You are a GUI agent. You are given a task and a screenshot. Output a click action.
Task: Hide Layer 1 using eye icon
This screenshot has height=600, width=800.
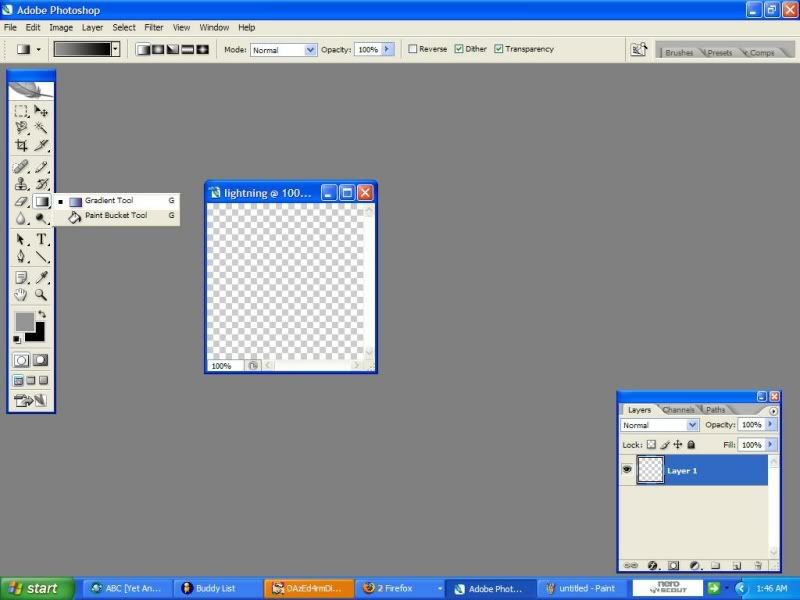point(627,469)
